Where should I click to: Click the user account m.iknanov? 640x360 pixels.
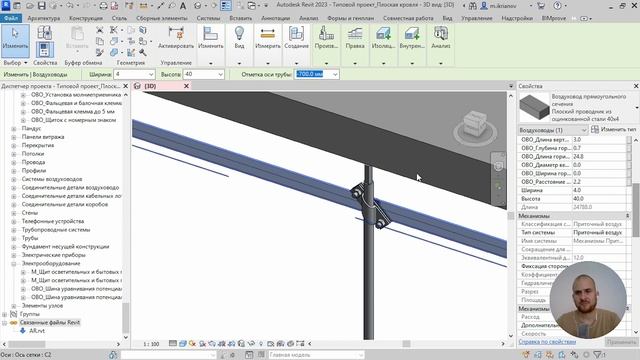[503, 6]
